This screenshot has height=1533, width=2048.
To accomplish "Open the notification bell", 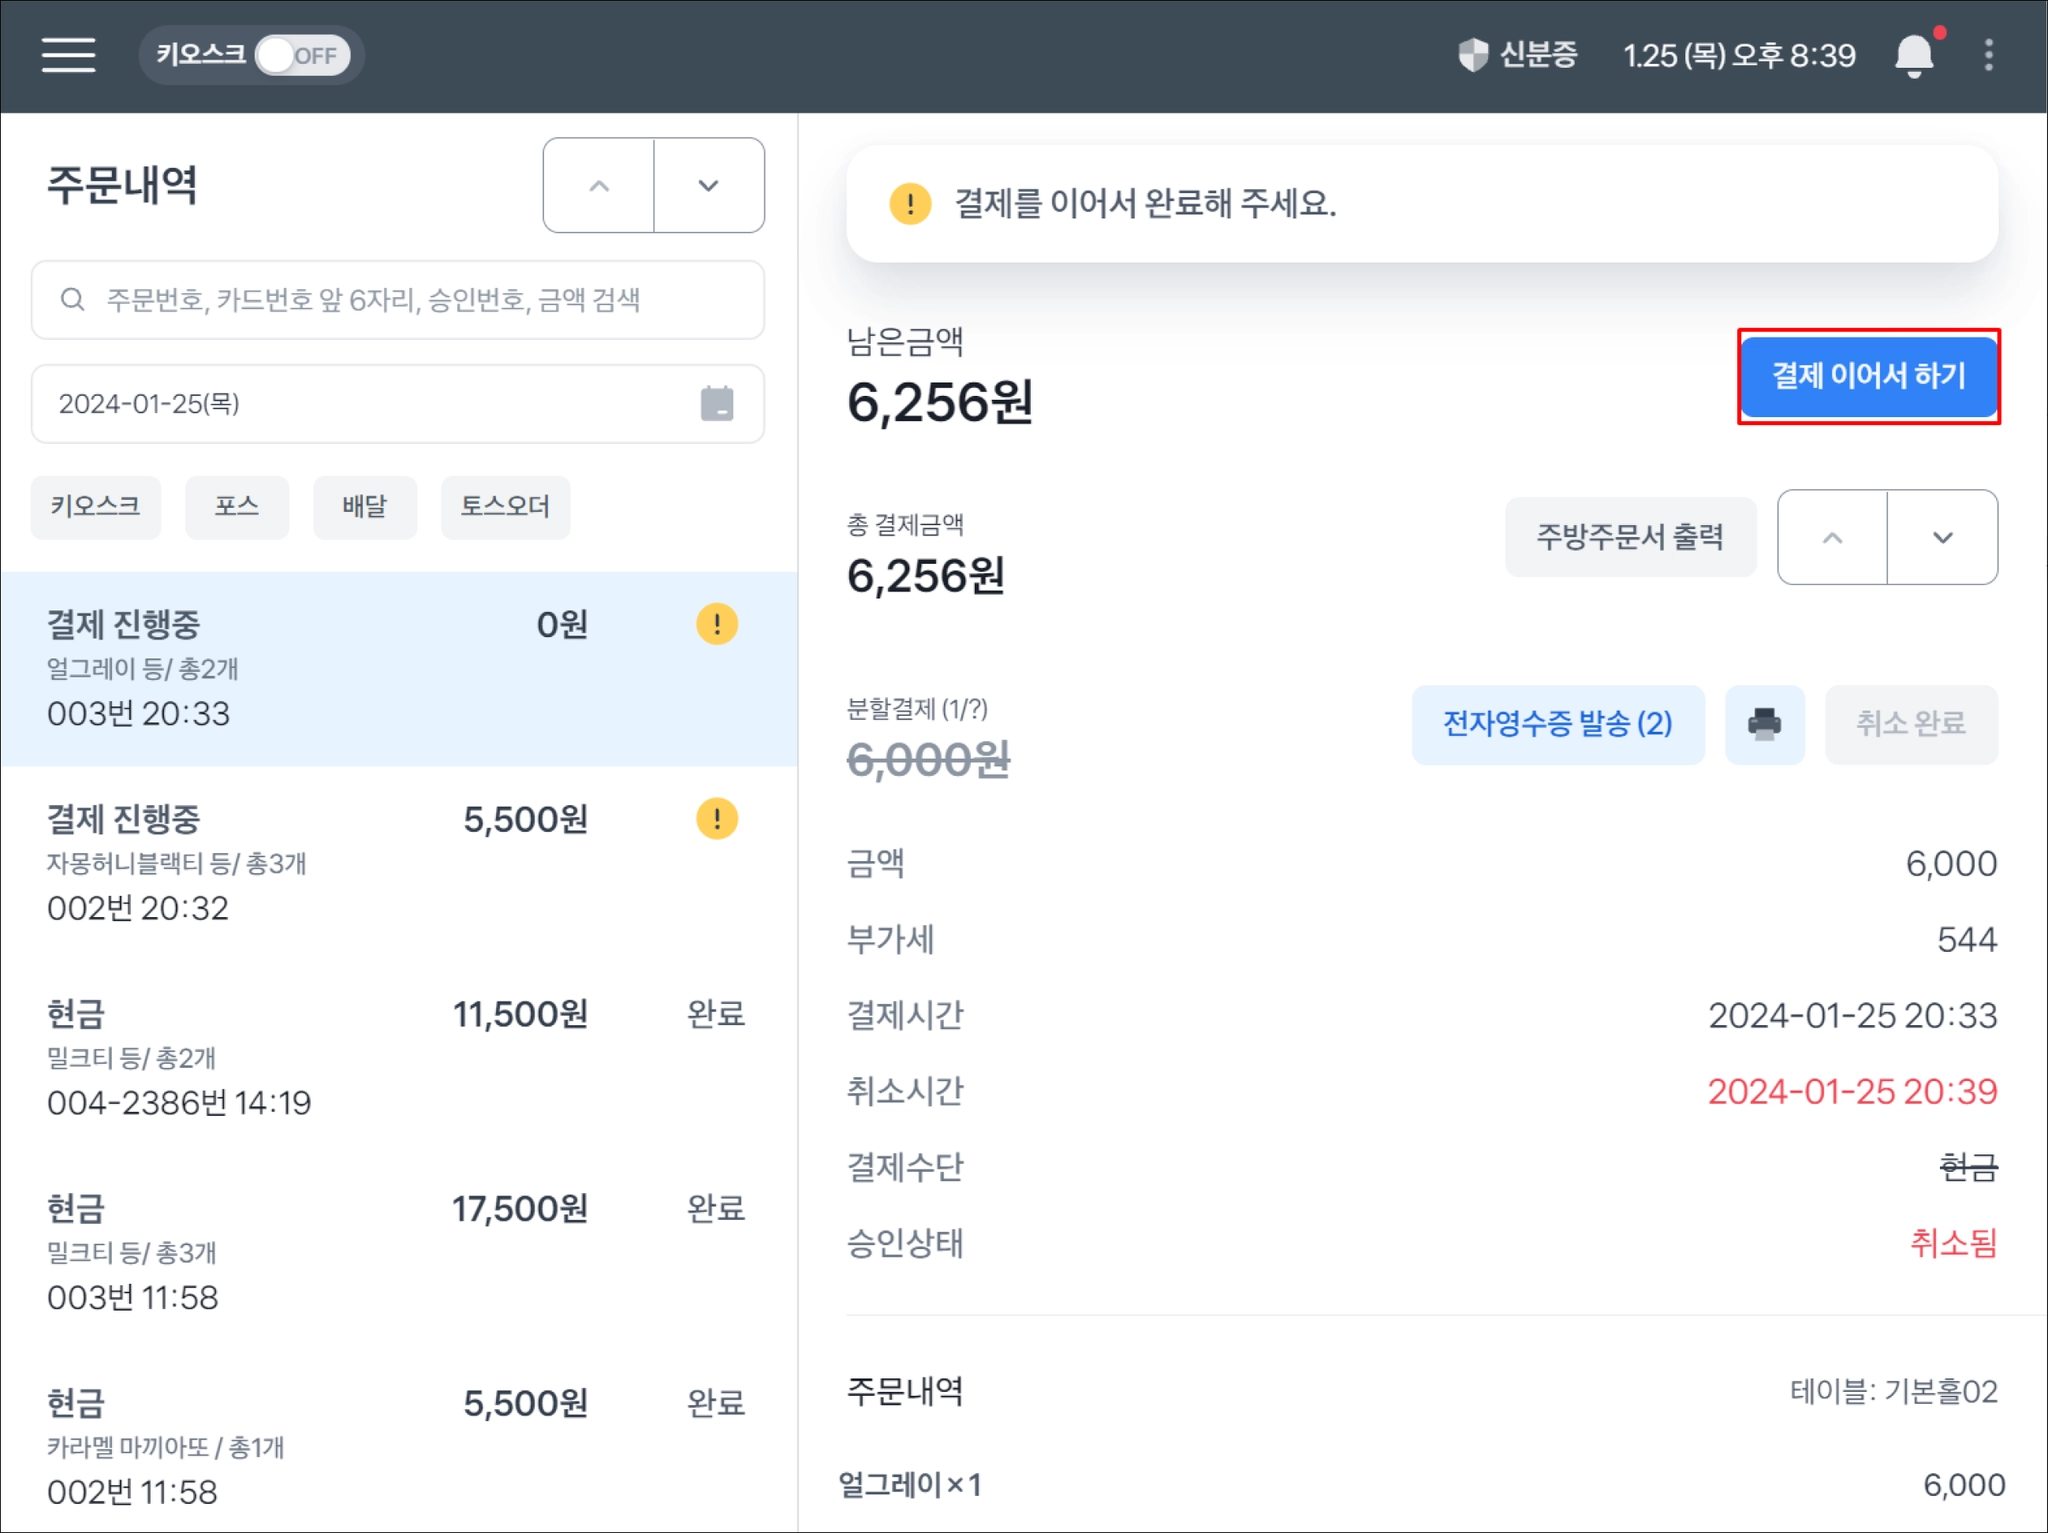I will 1913,55.
